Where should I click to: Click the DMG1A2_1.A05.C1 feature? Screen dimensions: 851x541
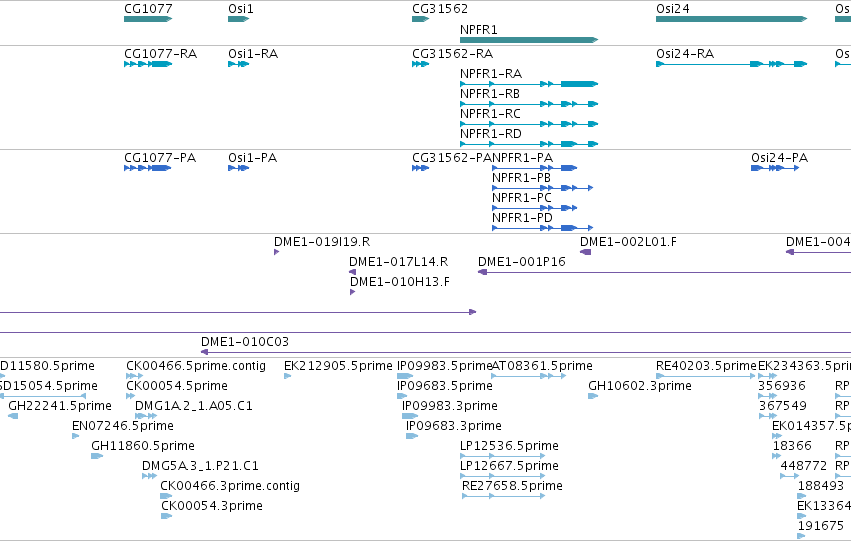(x=145, y=416)
